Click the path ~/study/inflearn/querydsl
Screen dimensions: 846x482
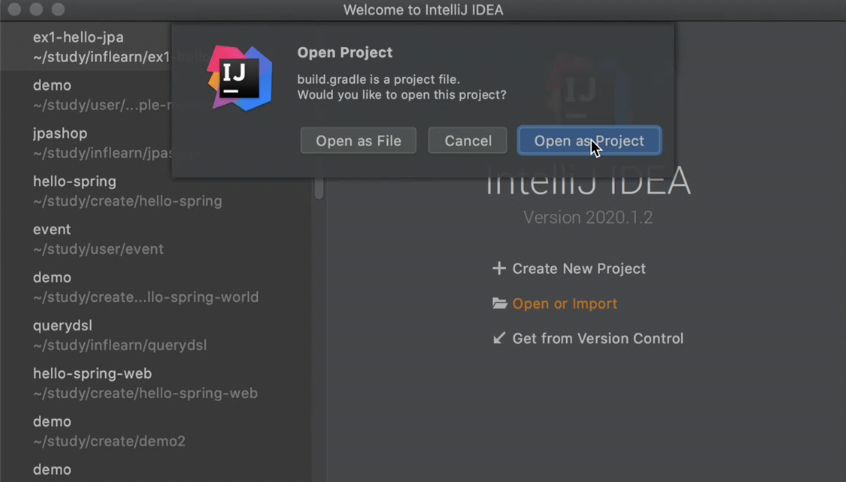120,345
